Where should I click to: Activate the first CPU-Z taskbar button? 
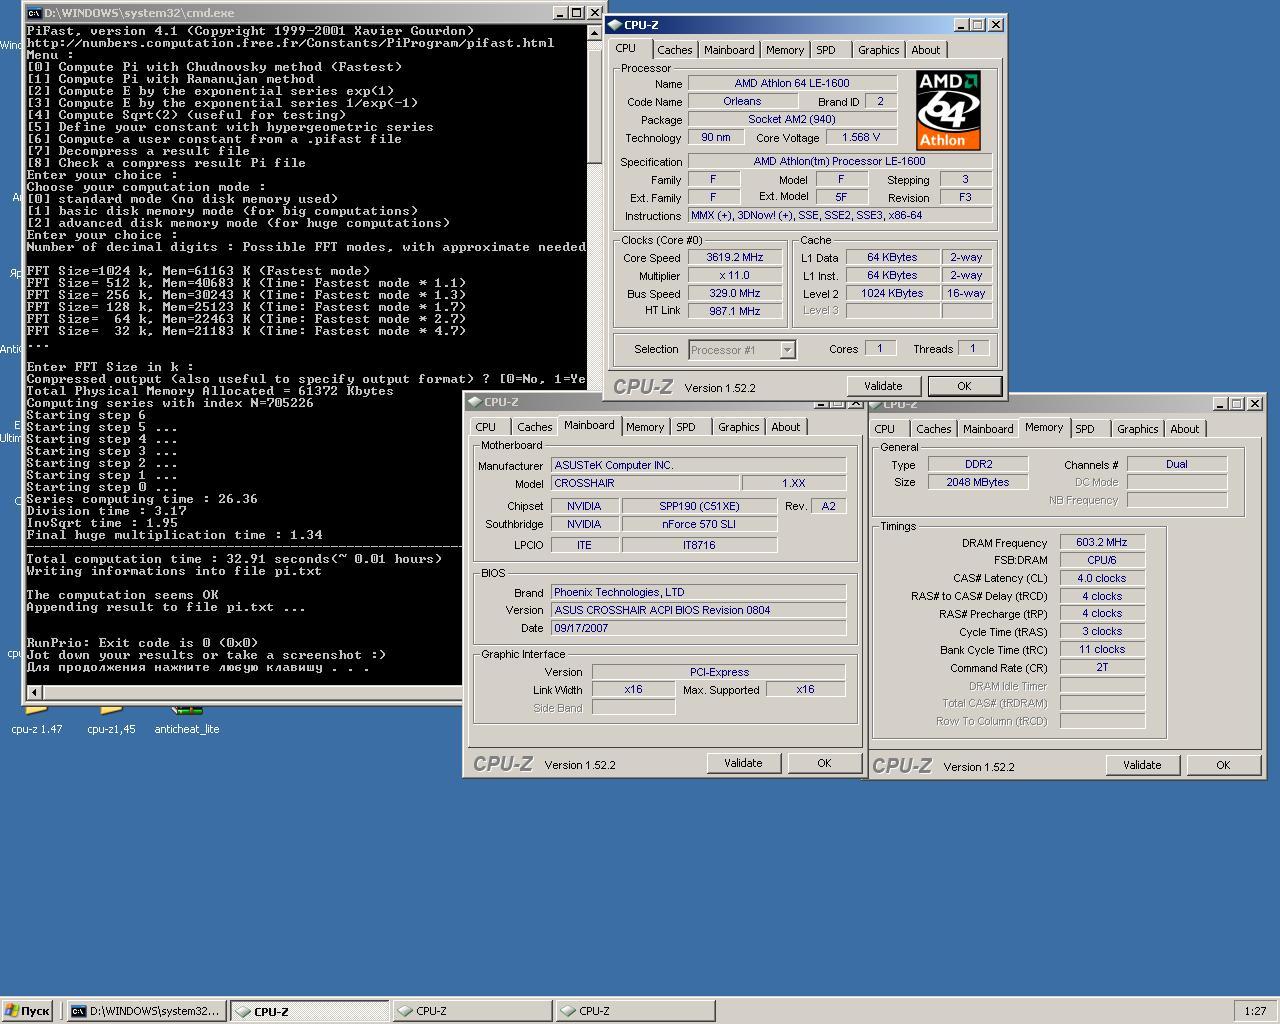(309, 1011)
